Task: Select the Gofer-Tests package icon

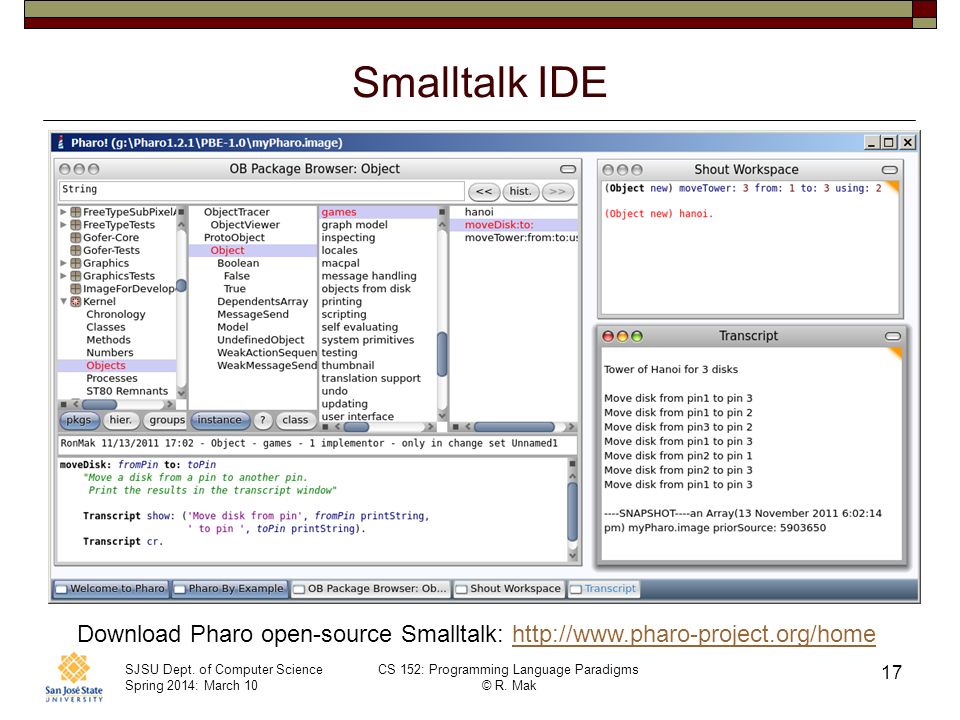Action: click(76, 250)
